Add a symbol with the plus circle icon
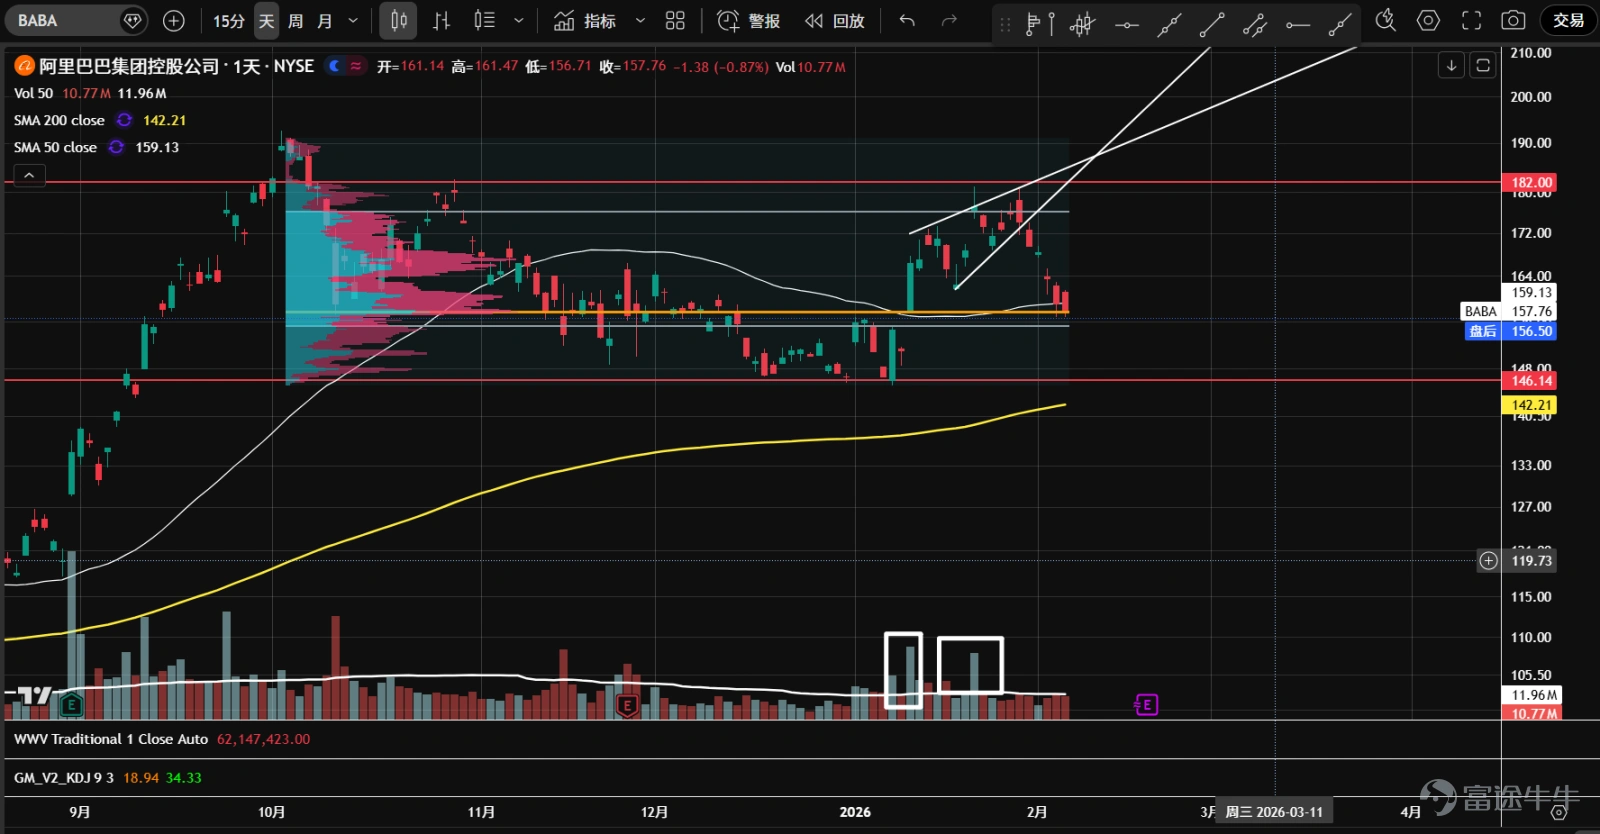1600x834 pixels. (173, 20)
